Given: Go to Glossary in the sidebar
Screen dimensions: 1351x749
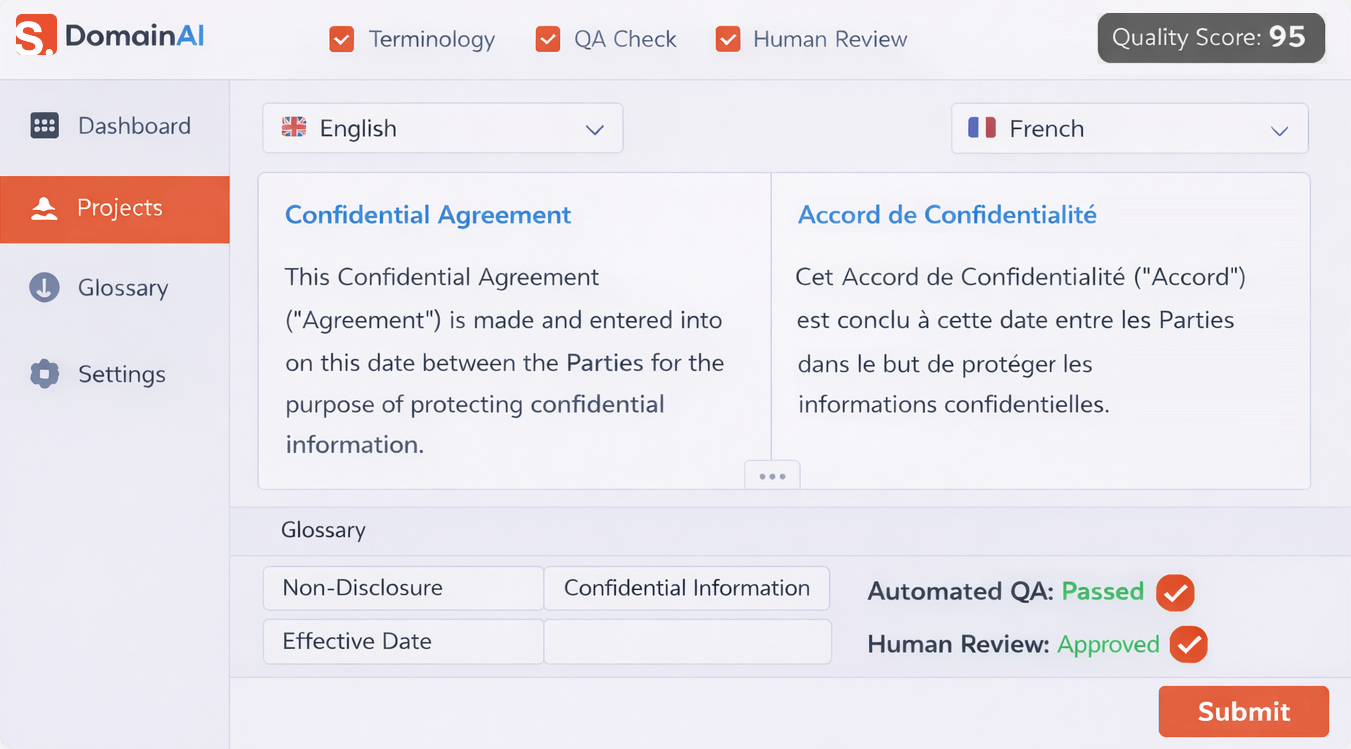Looking at the screenshot, I should [x=122, y=288].
